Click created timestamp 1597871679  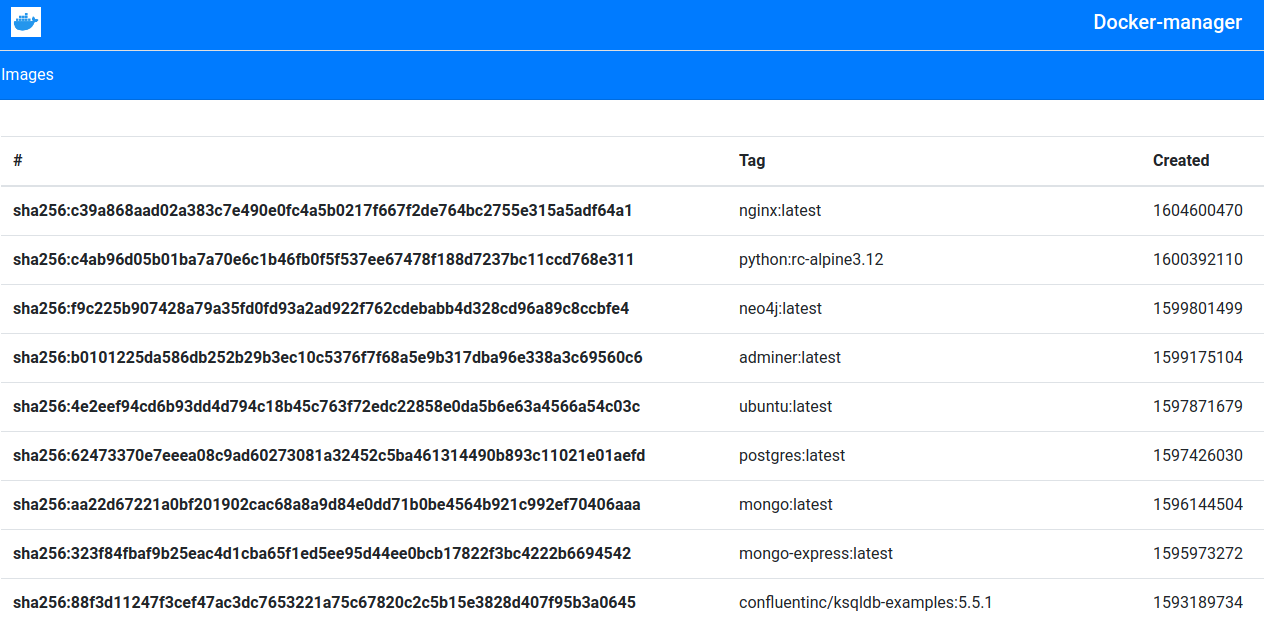click(1198, 406)
